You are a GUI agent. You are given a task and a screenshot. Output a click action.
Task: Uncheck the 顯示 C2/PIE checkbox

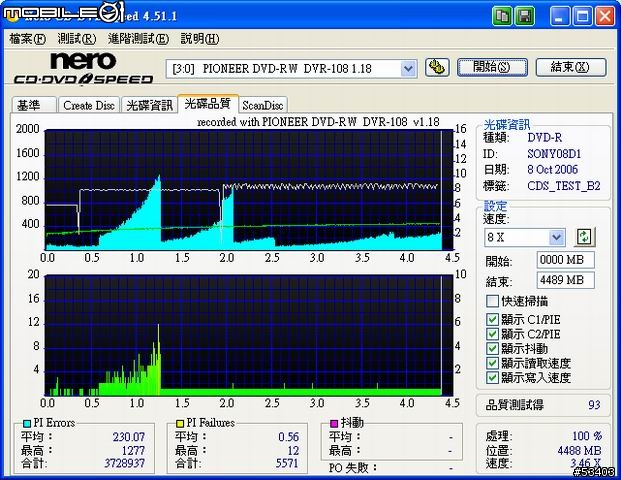(492, 334)
